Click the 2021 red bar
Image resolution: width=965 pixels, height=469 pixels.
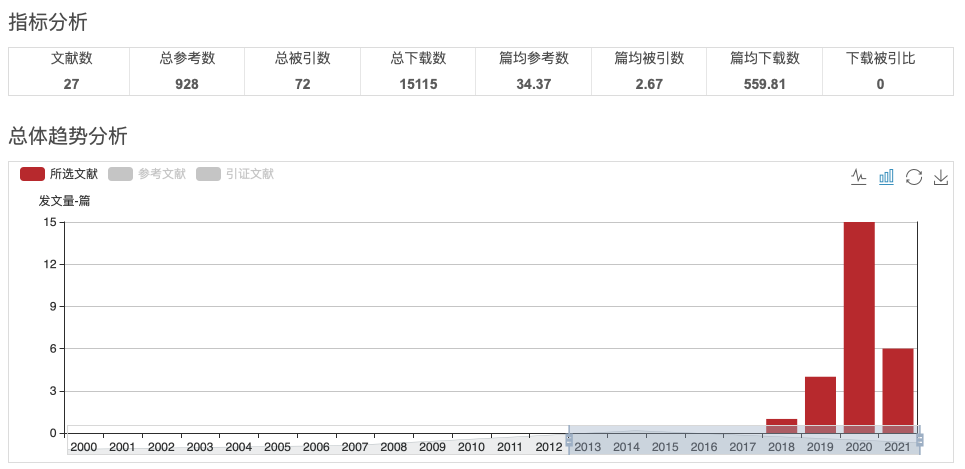898,391
